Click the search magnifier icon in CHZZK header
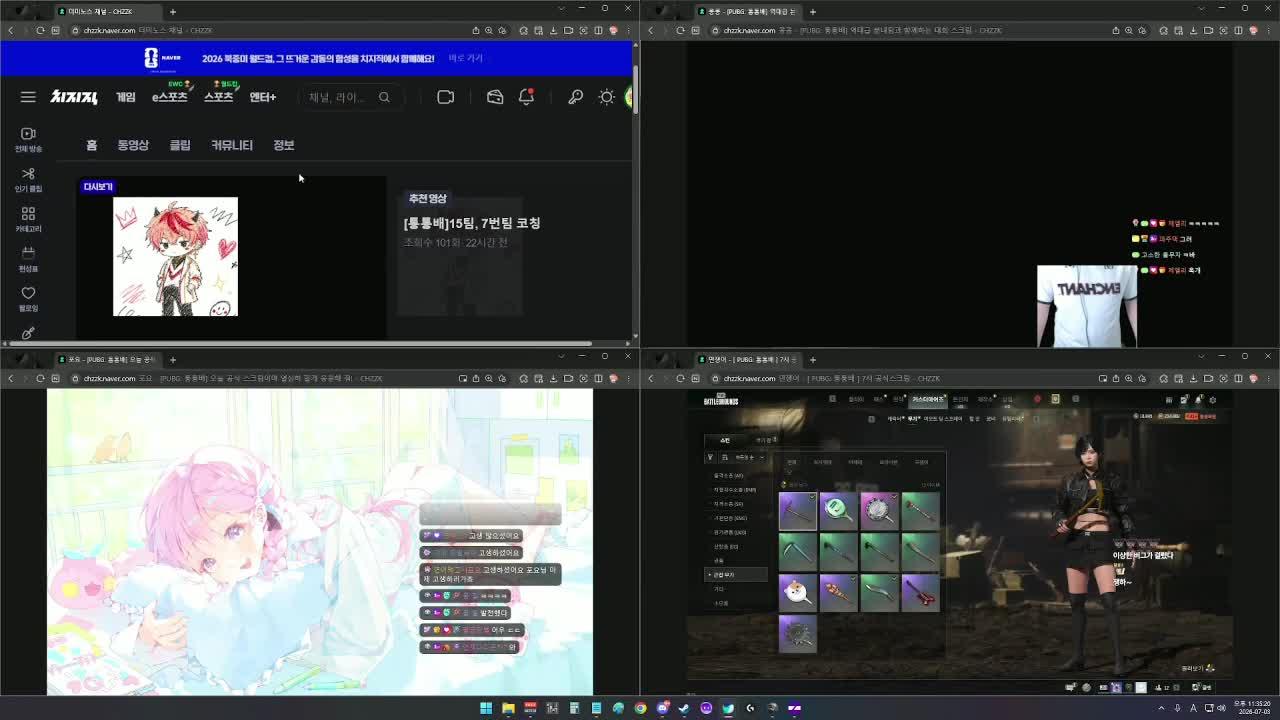The image size is (1280, 720). pos(384,97)
